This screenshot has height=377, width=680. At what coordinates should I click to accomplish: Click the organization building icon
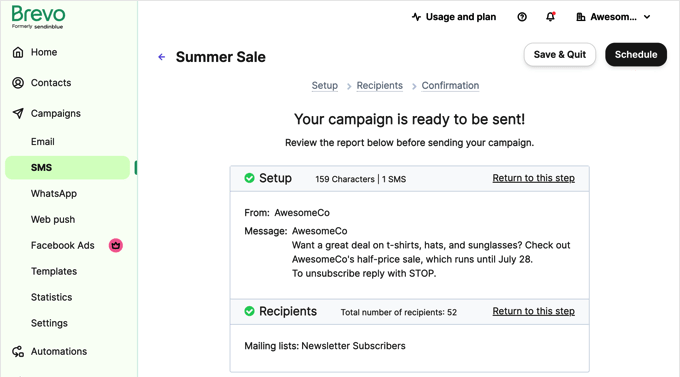tap(581, 17)
